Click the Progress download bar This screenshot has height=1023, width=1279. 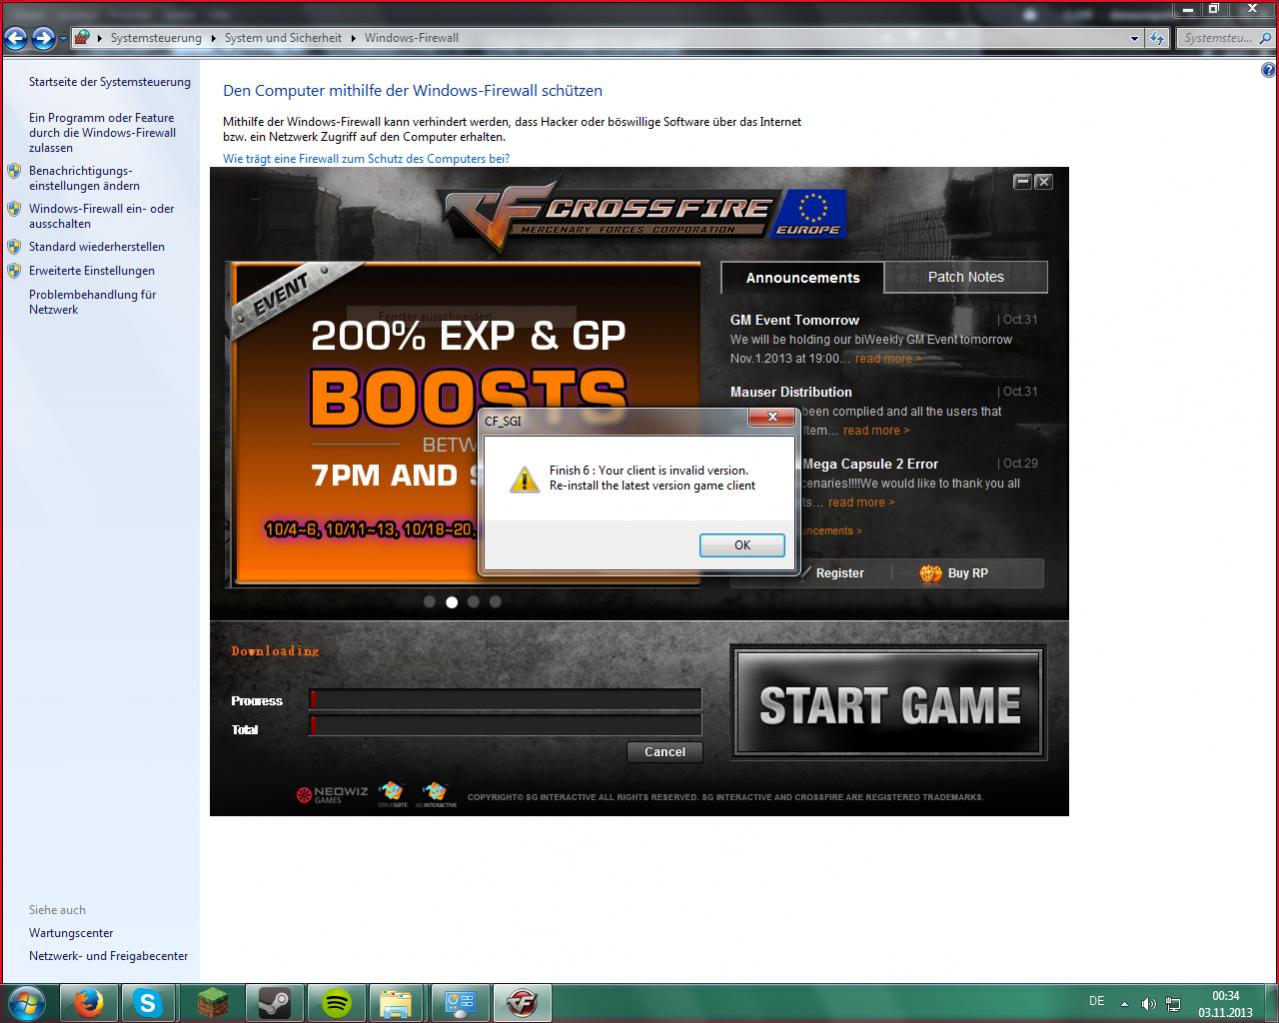pos(506,699)
